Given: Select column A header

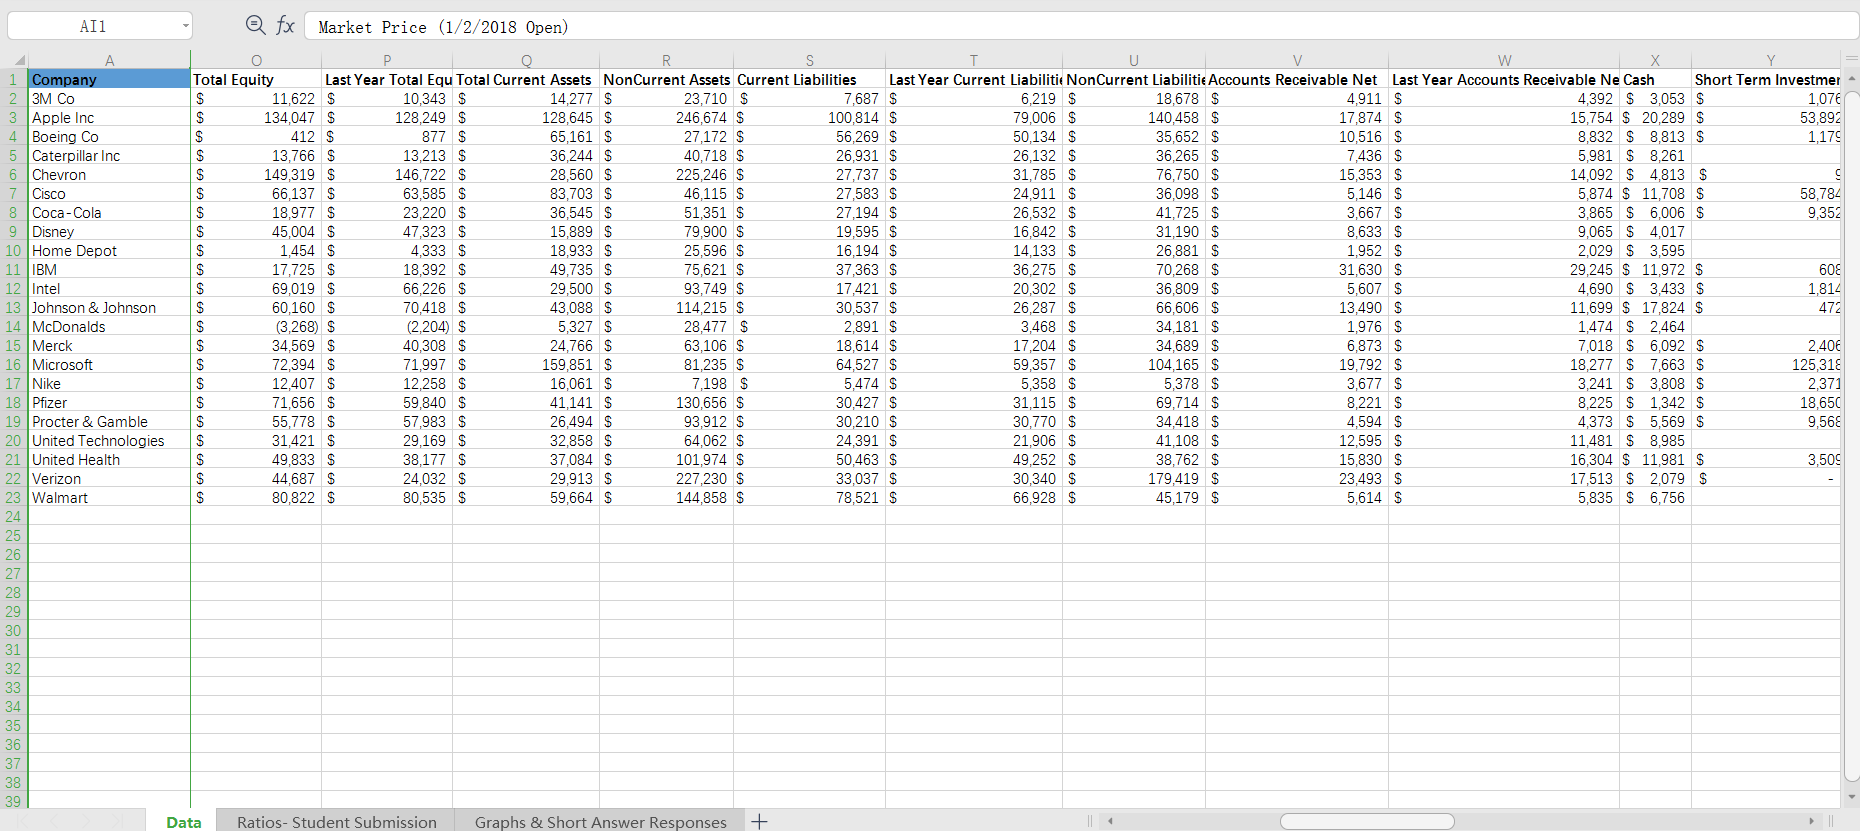Looking at the screenshot, I should pos(109,60).
